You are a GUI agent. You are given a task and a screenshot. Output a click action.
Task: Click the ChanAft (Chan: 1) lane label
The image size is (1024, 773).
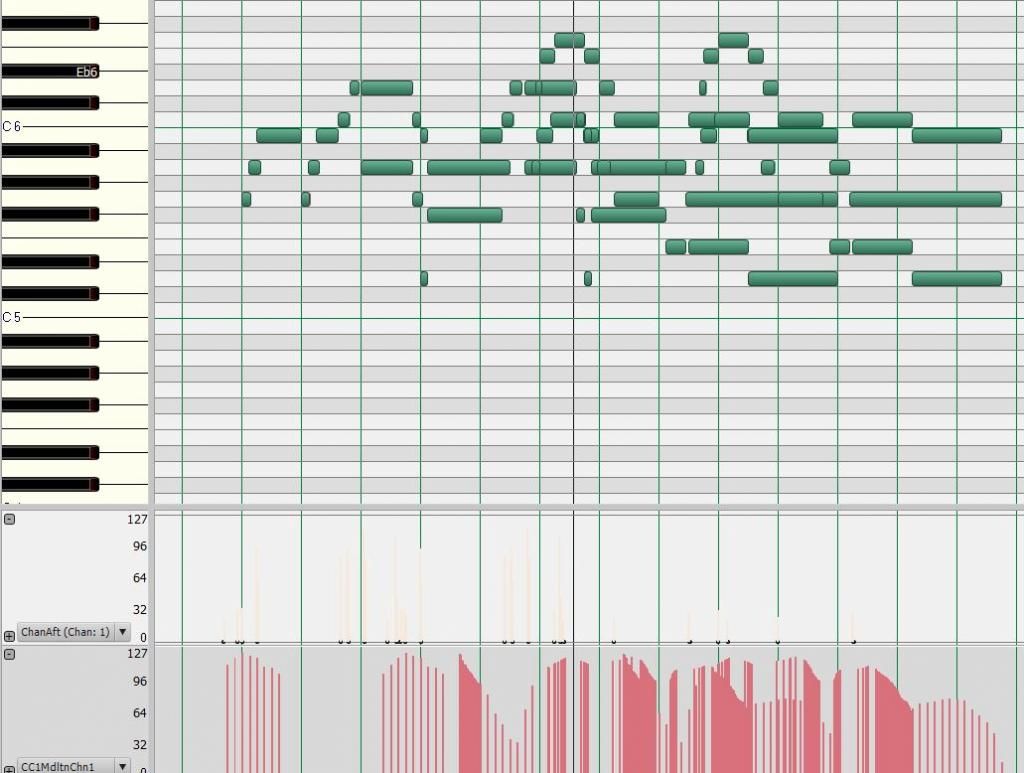[x=65, y=632]
